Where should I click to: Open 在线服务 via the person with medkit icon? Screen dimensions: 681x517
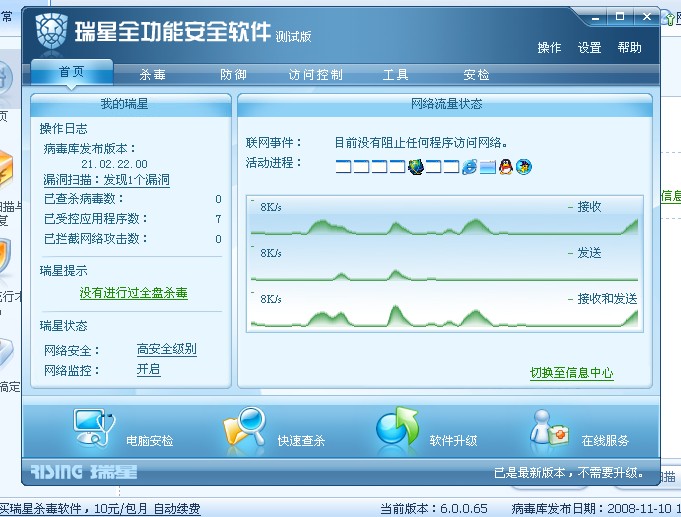click(549, 428)
